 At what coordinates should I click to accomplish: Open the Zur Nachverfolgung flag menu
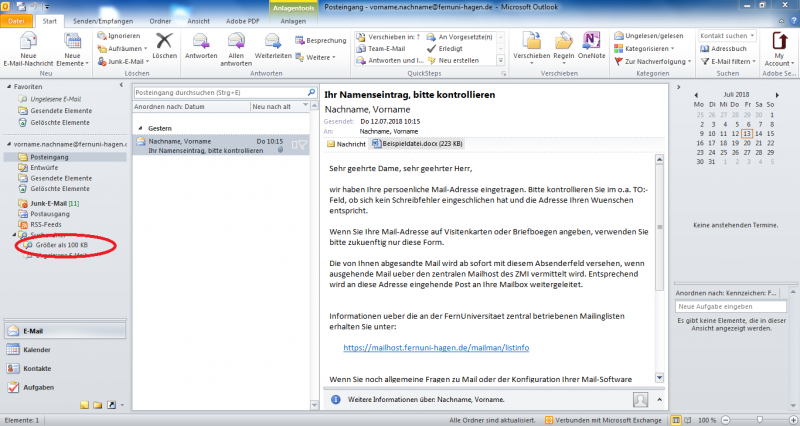tap(653, 61)
